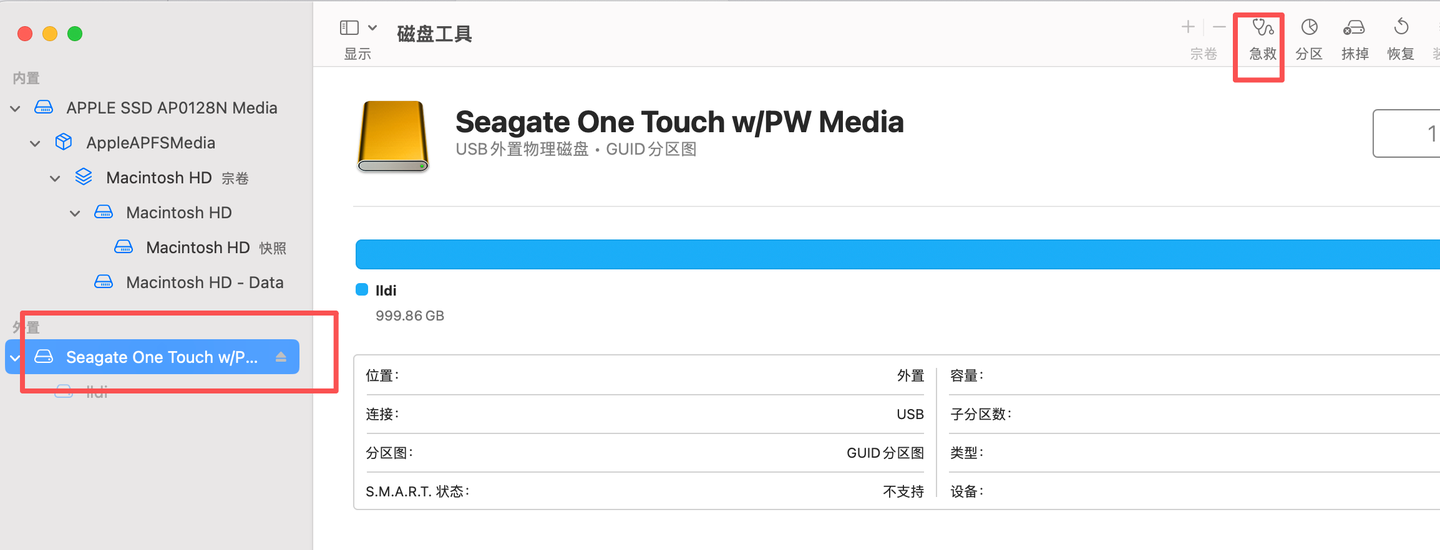Collapse the inner Macintosh HD volume

click(x=75, y=213)
